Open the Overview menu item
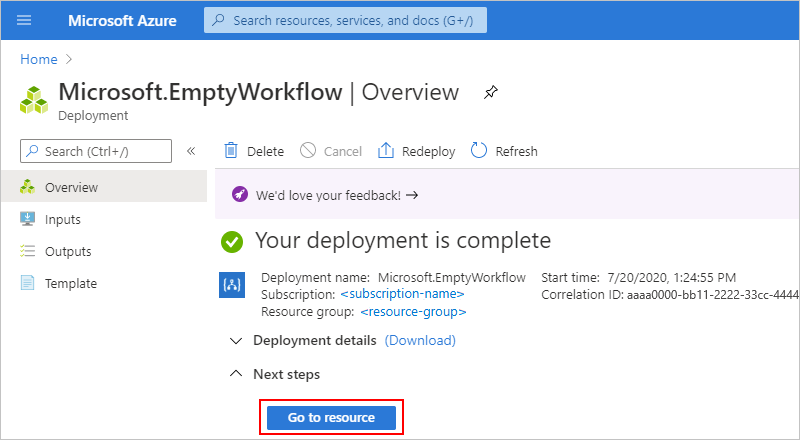This screenshot has width=800, height=440. point(71,187)
